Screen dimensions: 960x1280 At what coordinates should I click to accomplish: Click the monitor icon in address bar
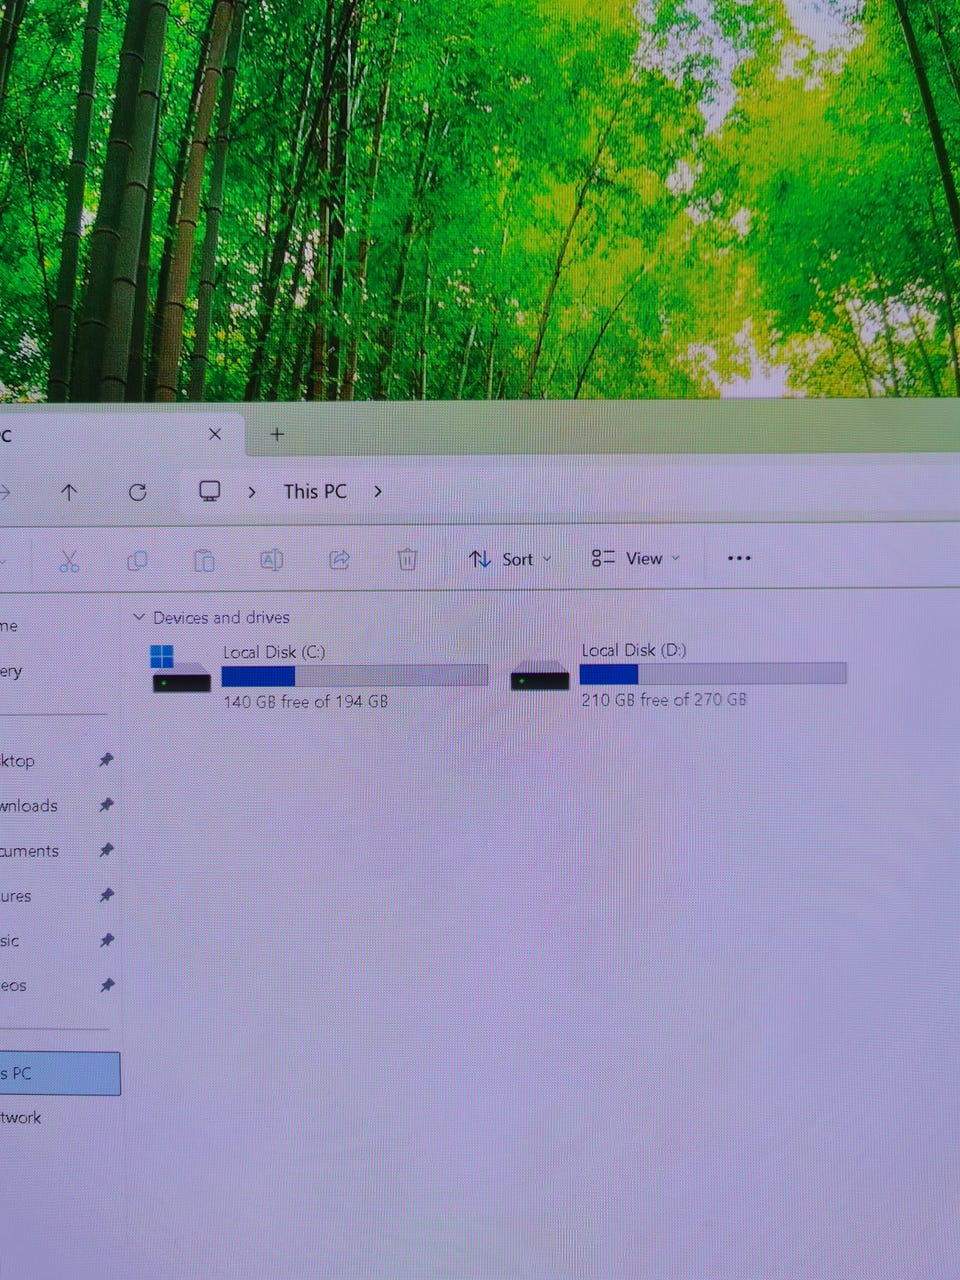[209, 491]
